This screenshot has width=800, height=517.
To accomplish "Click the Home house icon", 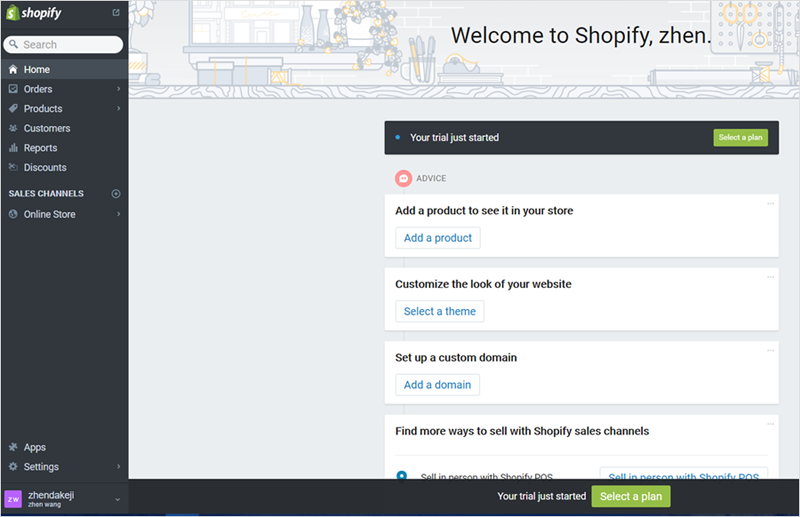I will 13,69.
